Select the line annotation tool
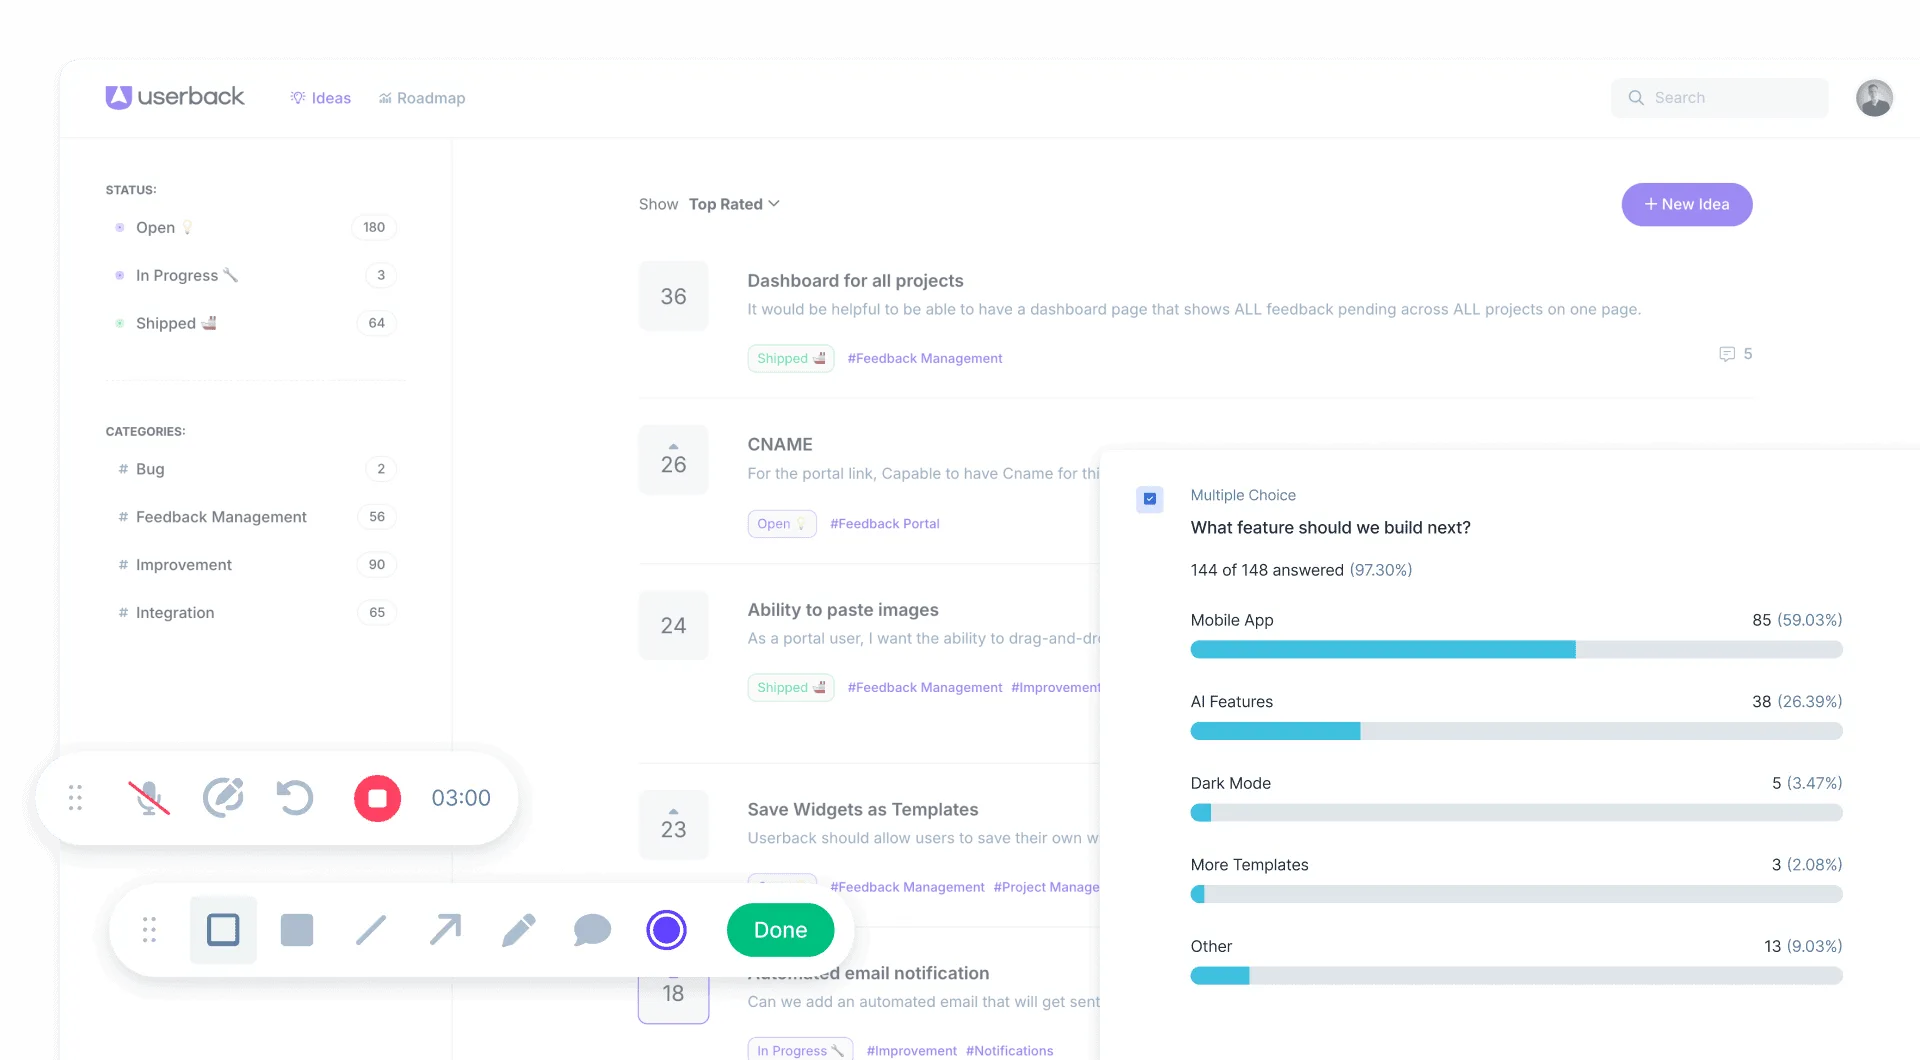The height and width of the screenshot is (1060, 1920). point(370,930)
